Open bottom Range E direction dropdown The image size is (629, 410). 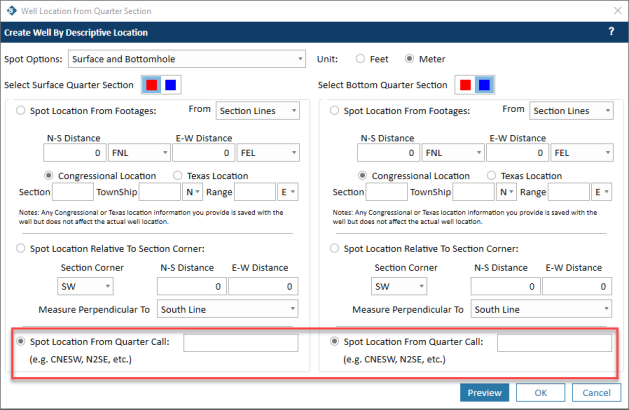pyautogui.click(x=601, y=192)
